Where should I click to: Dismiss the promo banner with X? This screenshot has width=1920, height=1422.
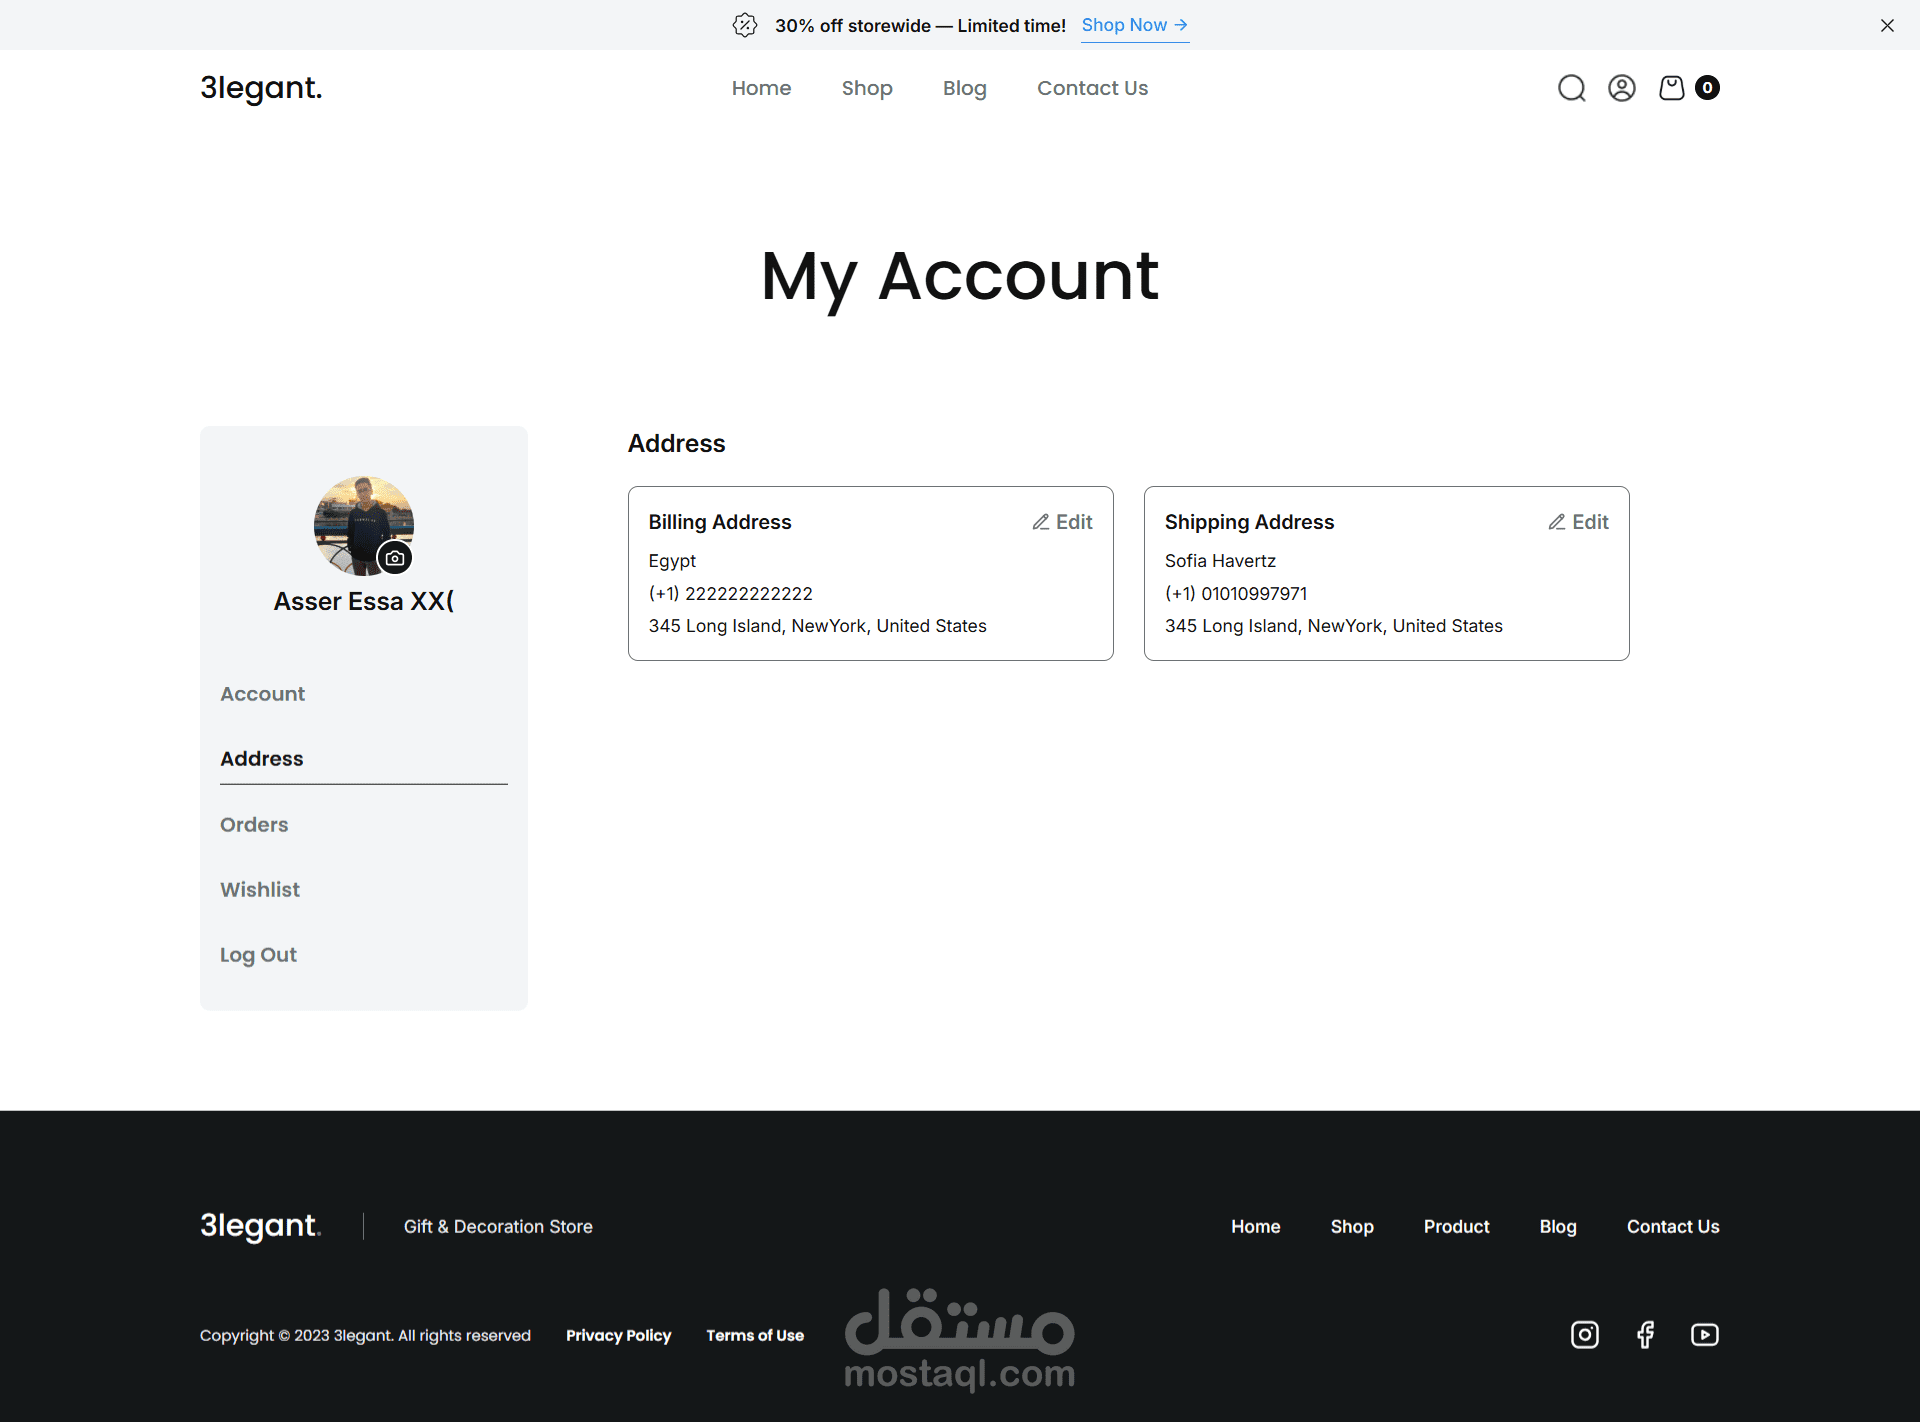point(1886,25)
